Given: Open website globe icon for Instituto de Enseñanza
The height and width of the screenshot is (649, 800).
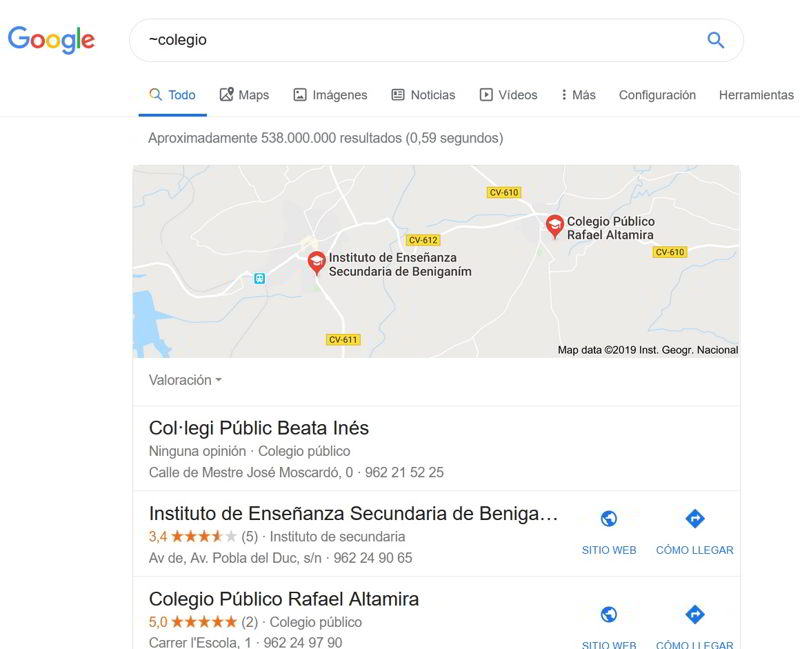Looking at the screenshot, I should (x=608, y=519).
